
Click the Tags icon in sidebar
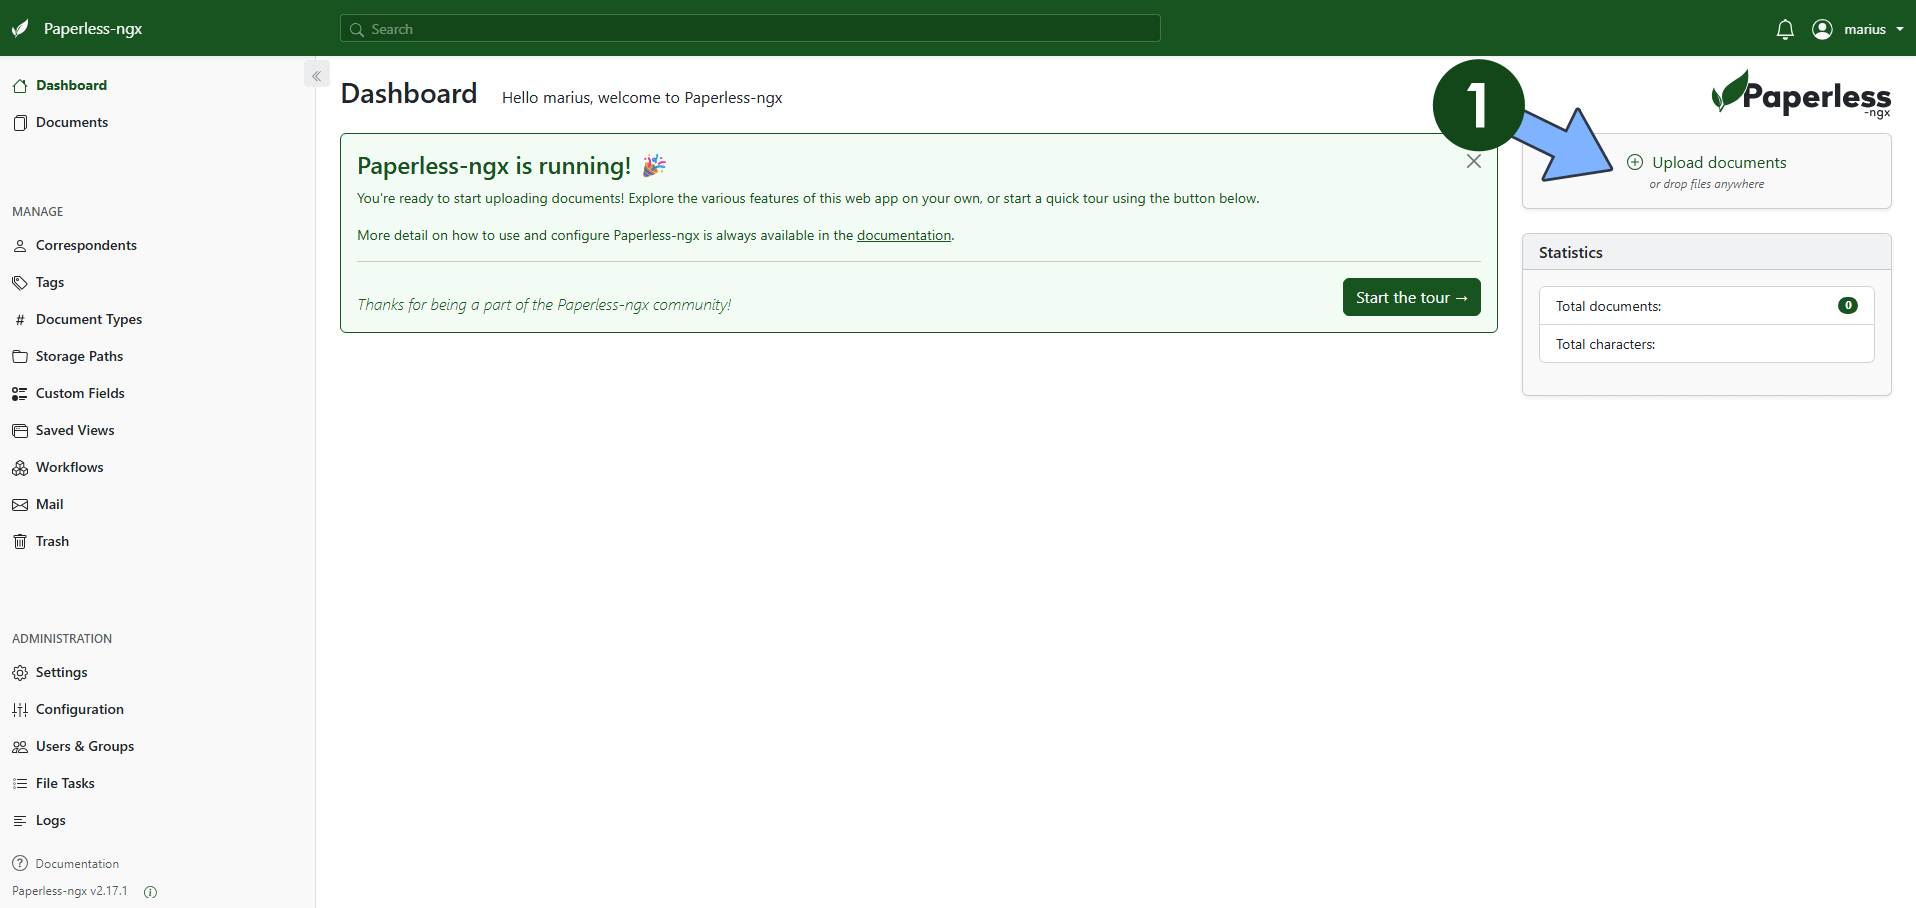point(20,283)
